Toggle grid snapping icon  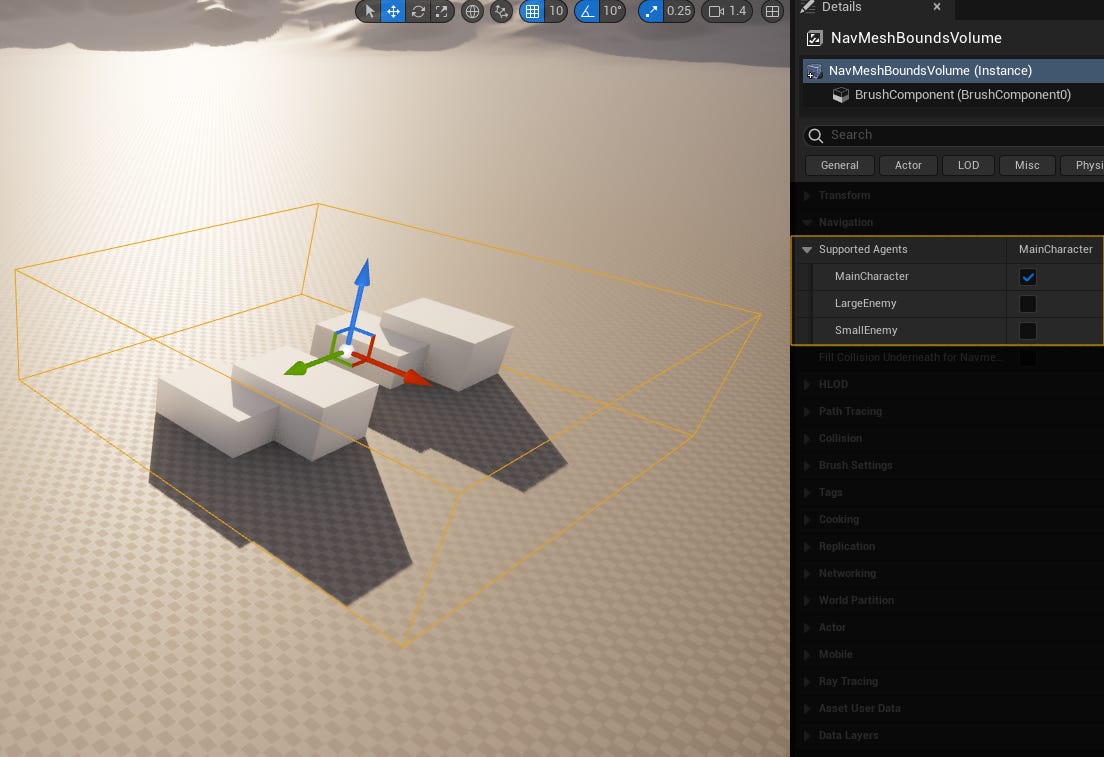533,11
